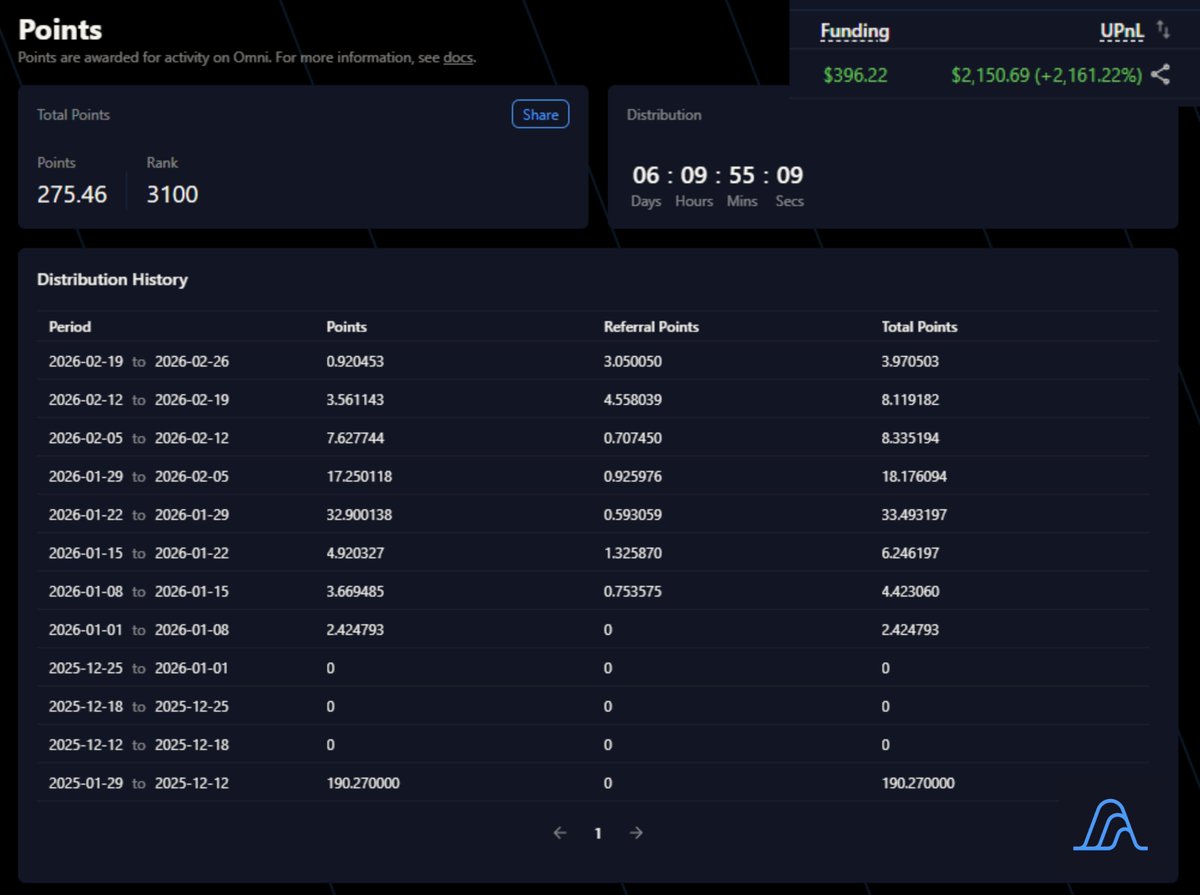Click total points value 4.423060

[x=910, y=591]
